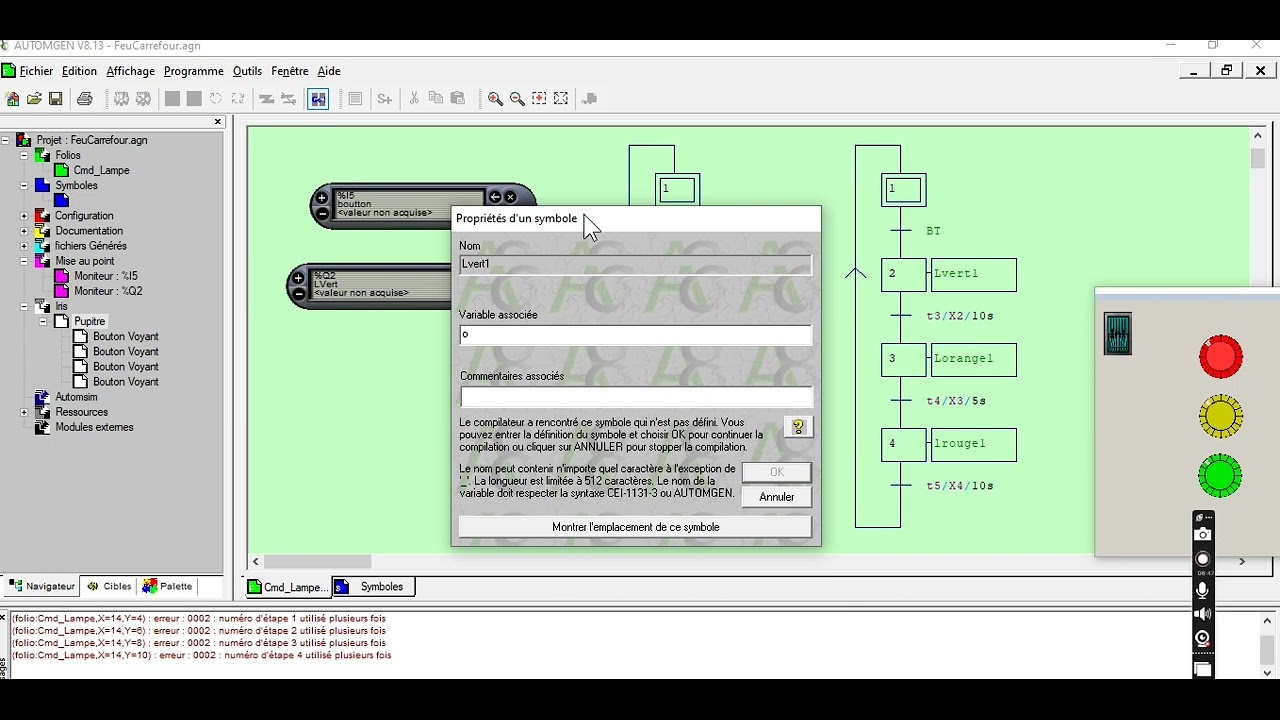This screenshot has width=1280, height=720.
Task: Click Annuler in the symbol dialog
Action: point(776,497)
